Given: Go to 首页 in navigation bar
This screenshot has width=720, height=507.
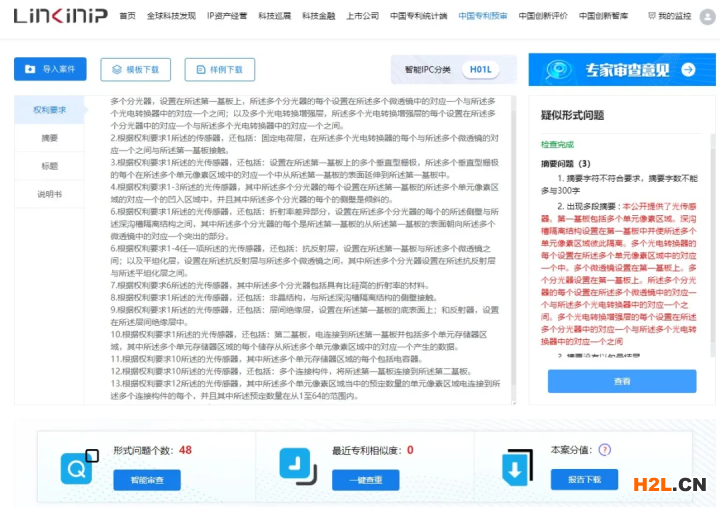Looking at the screenshot, I should pyautogui.click(x=127, y=17).
